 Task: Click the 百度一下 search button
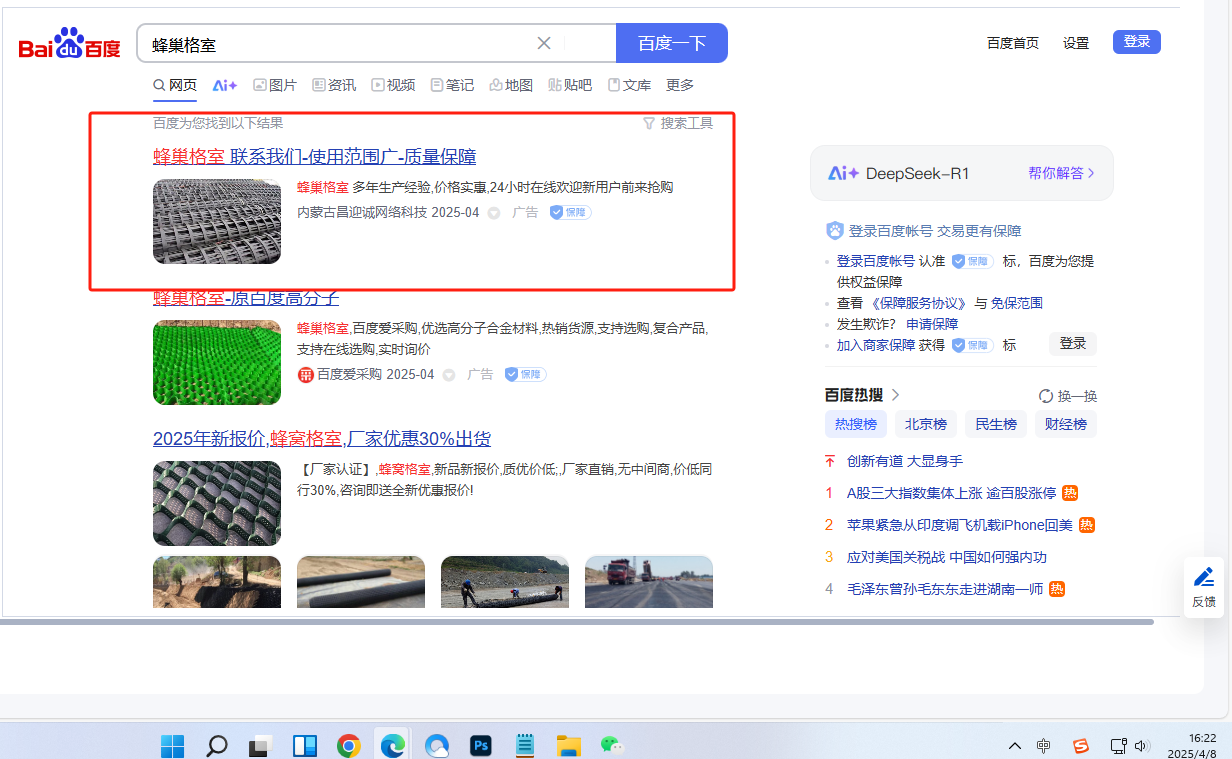point(672,43)
